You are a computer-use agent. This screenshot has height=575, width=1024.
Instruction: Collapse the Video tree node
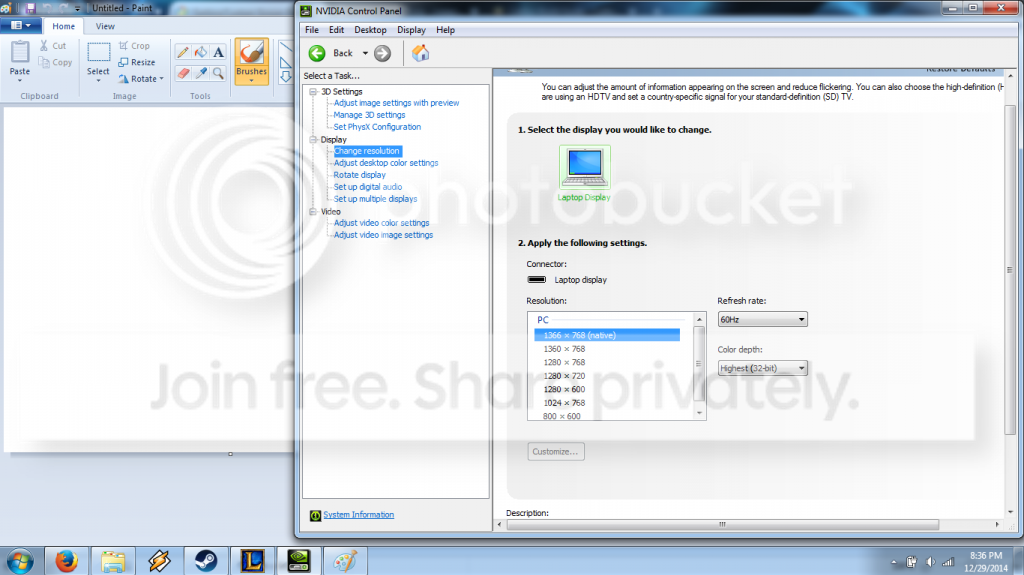click(313, 211)
